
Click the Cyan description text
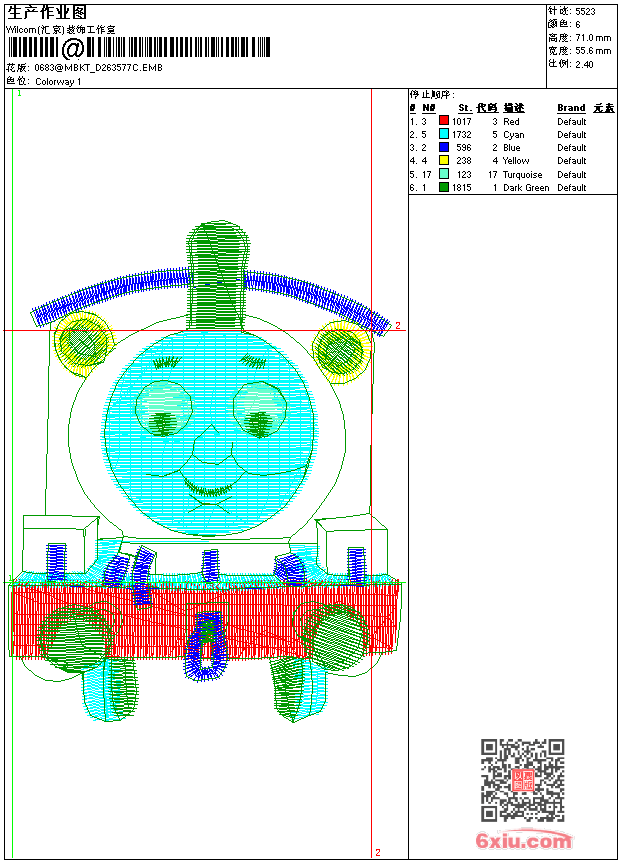coord(514,135)
